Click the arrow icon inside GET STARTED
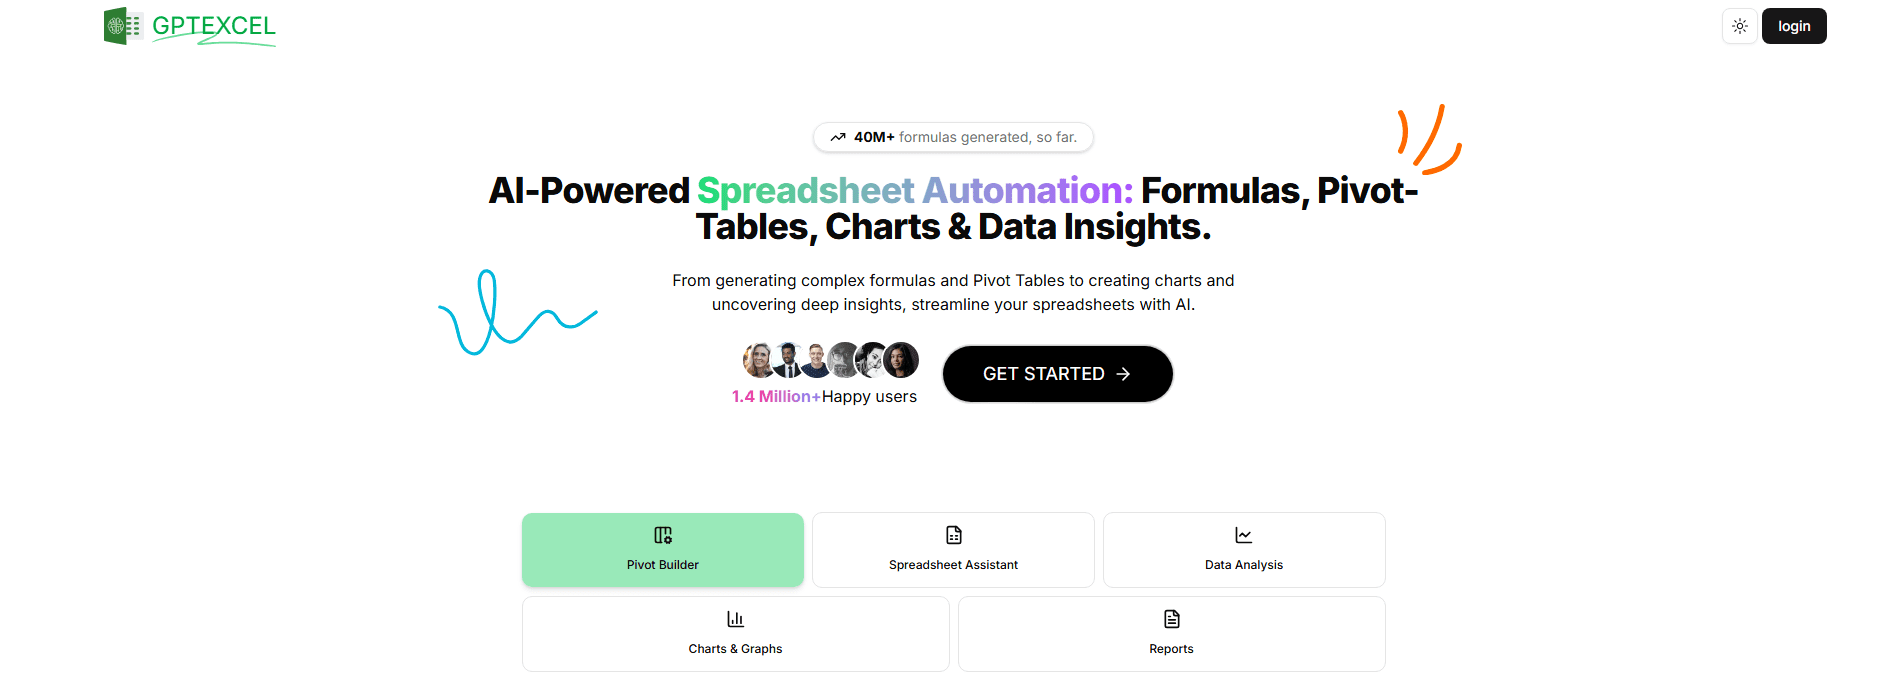This screenshot has width=1888, height=674. click(x=1123, y=374)
